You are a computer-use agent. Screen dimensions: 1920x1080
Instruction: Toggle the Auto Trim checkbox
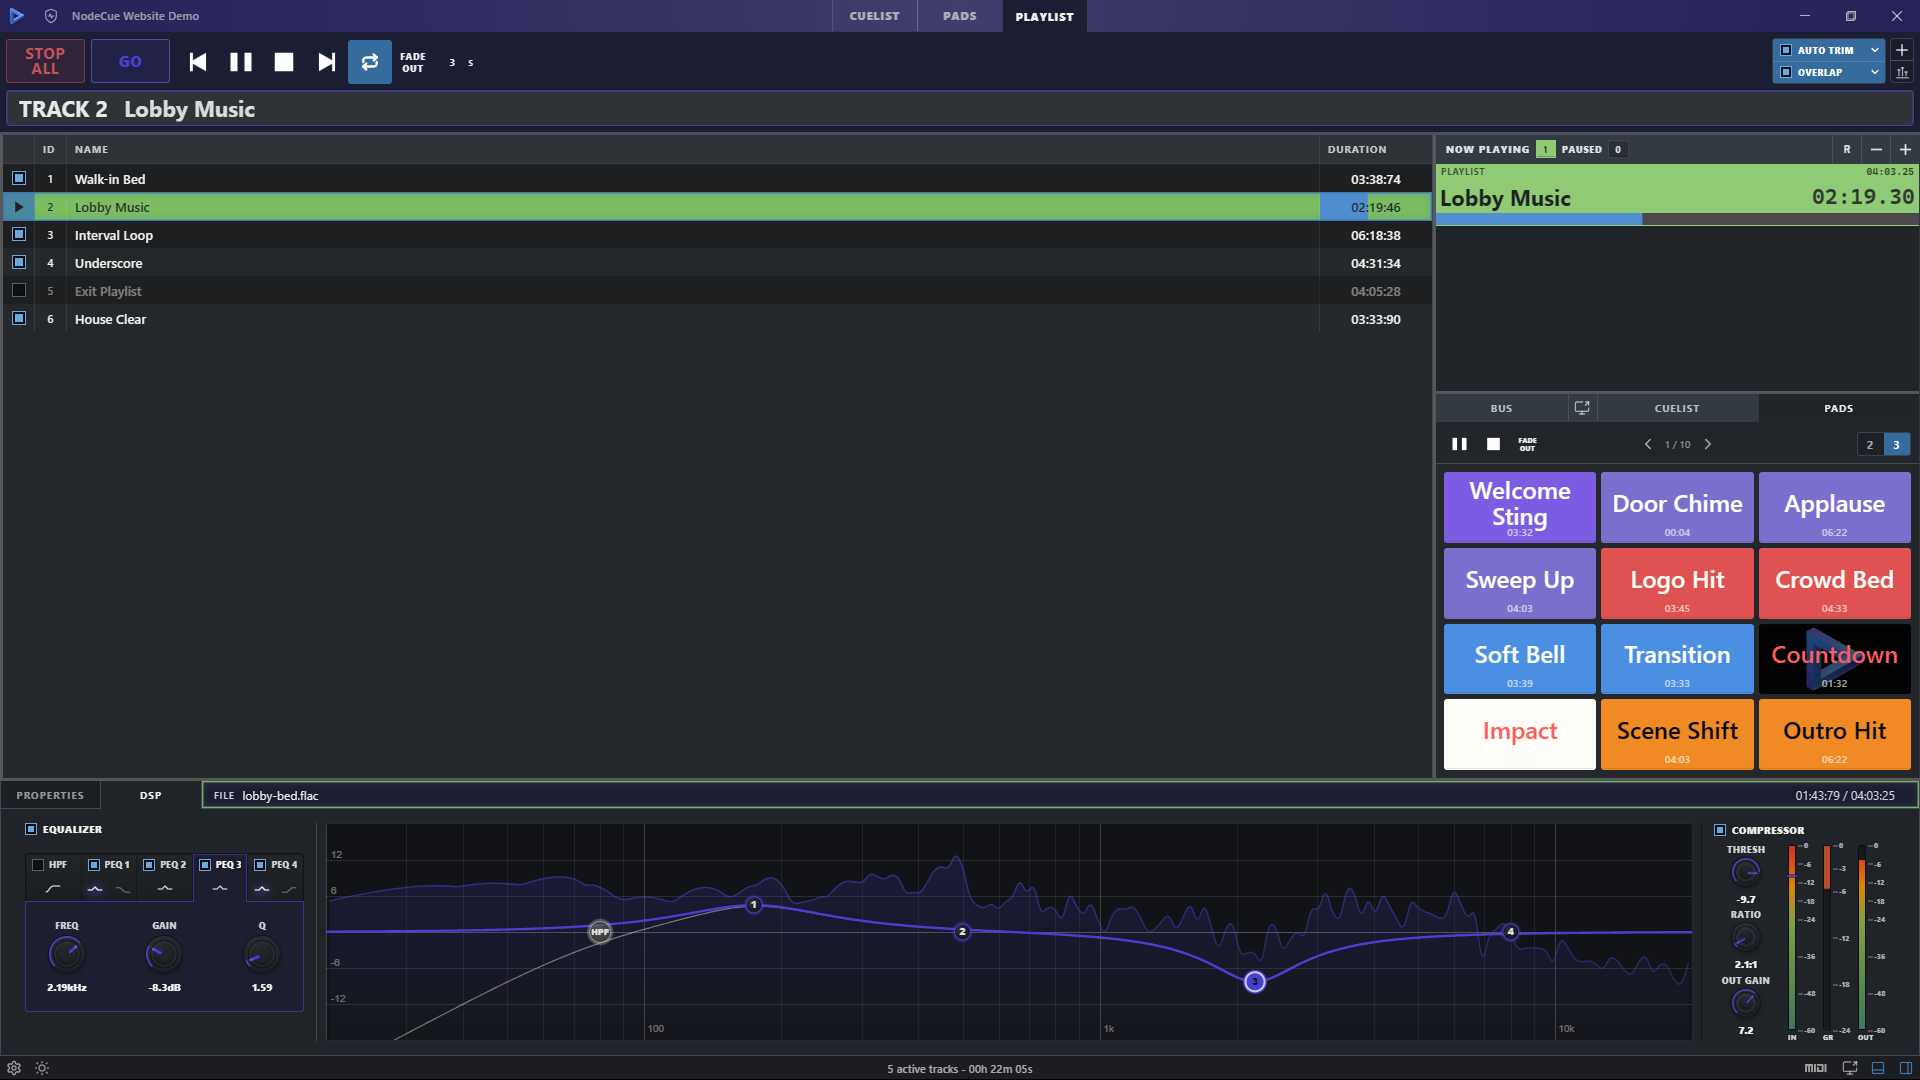[1786, 50]
